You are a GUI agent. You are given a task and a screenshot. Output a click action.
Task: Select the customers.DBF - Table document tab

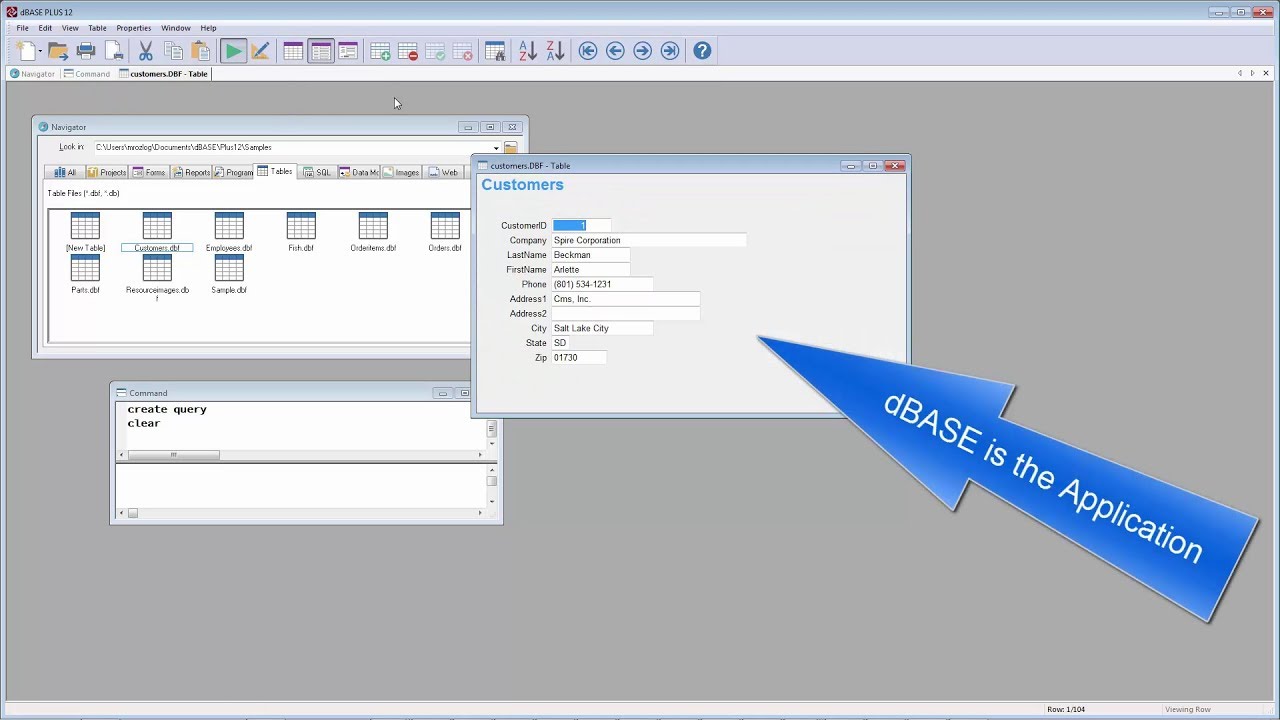pyautogui.click(x=163, y=74)
